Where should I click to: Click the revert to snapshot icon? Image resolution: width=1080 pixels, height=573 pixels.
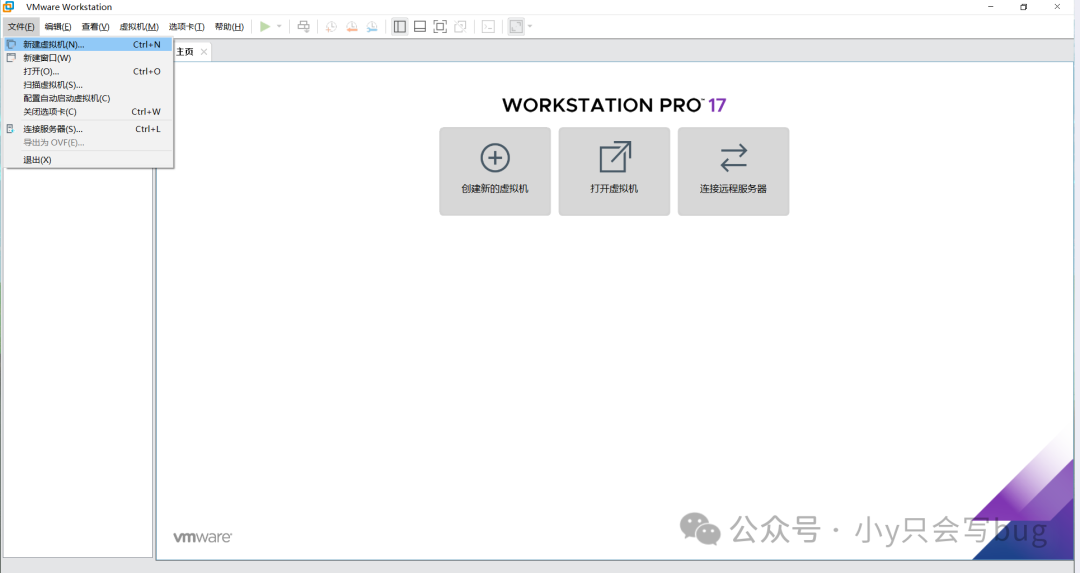coord(351,27)
